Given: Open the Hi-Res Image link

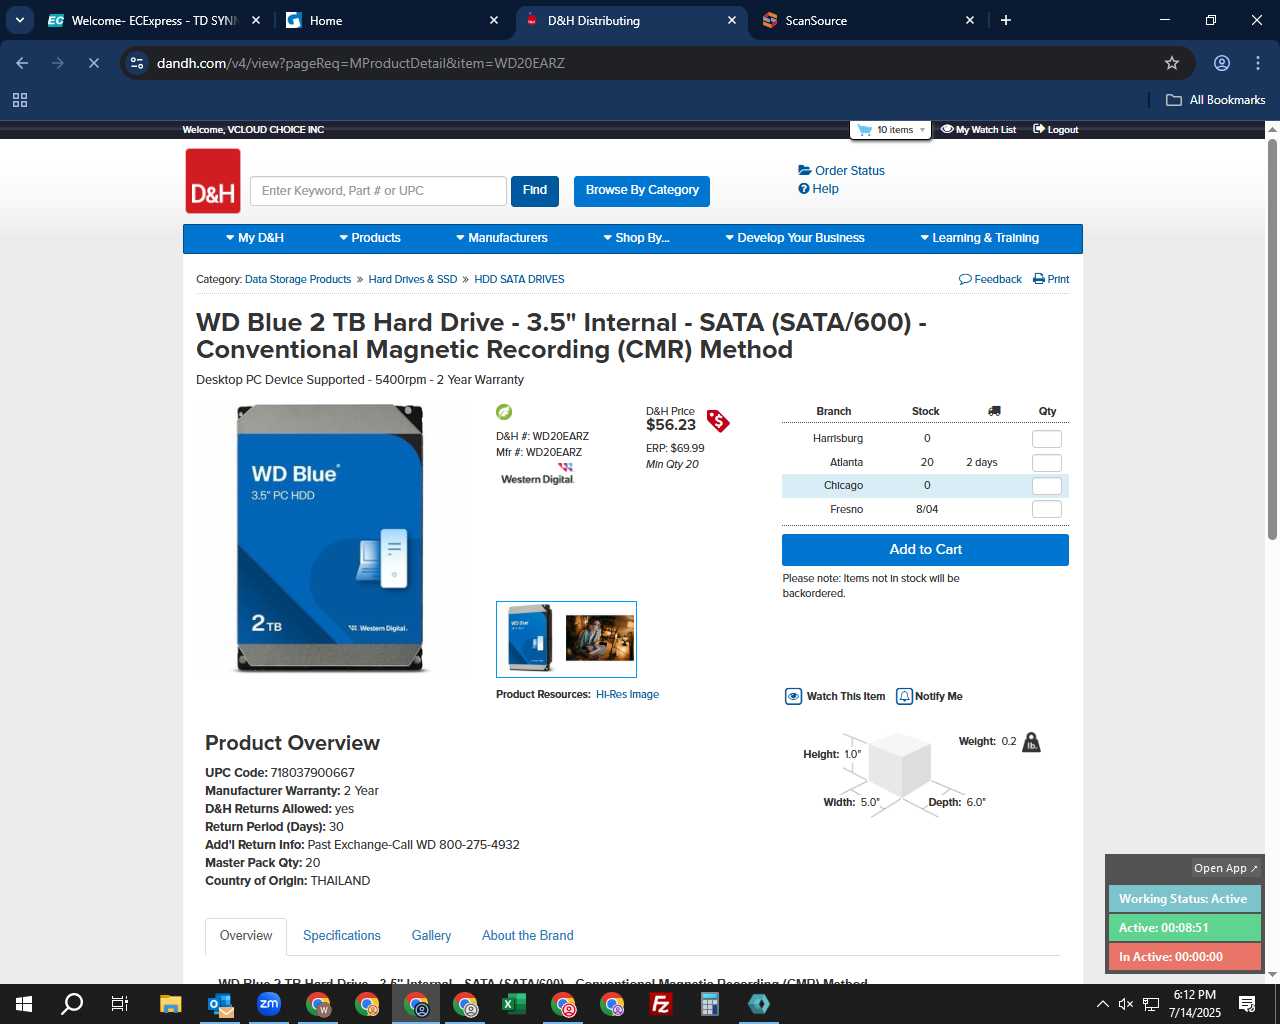Looking at the screenshot, I should click(627, 694).
